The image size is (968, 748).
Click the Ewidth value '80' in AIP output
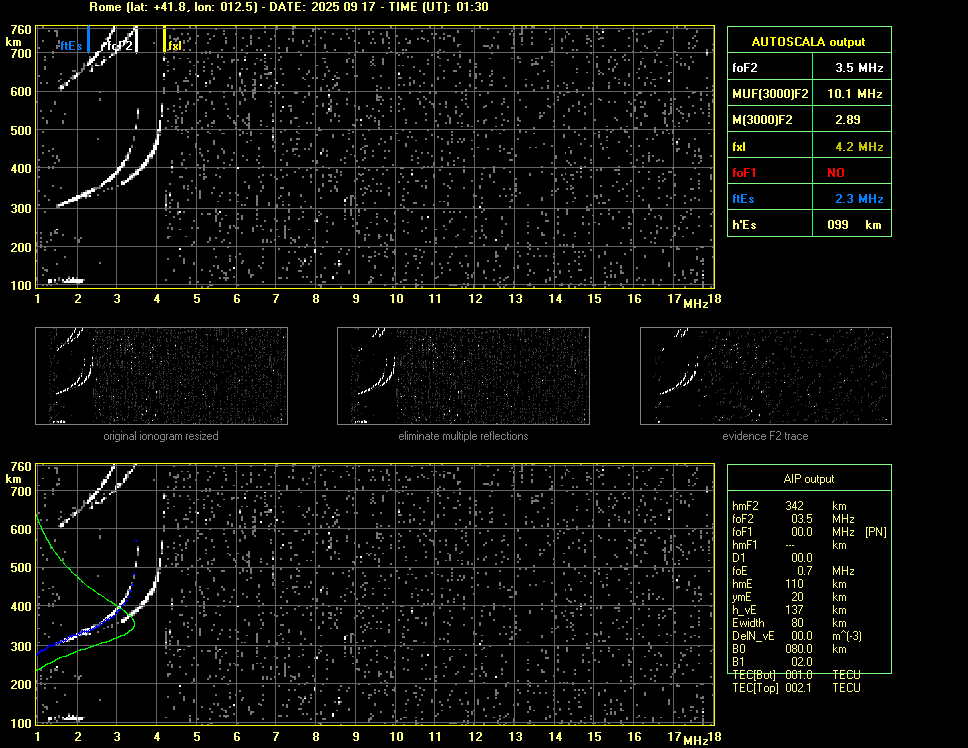point(798,623)
